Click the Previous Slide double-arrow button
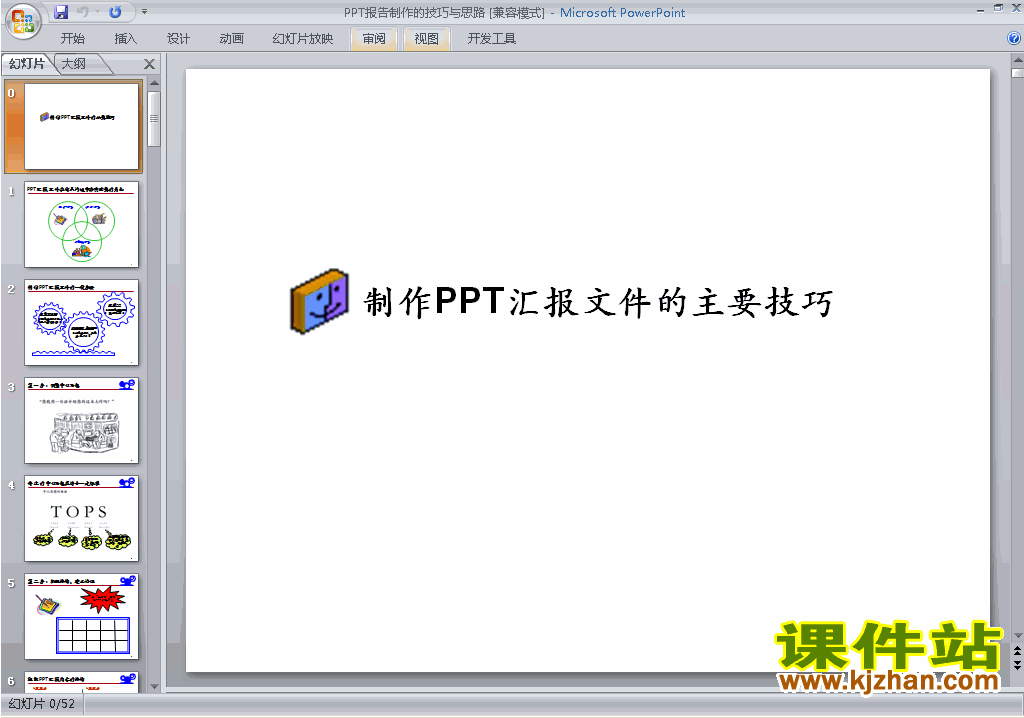1024x718 pixels. [1017, 651]
